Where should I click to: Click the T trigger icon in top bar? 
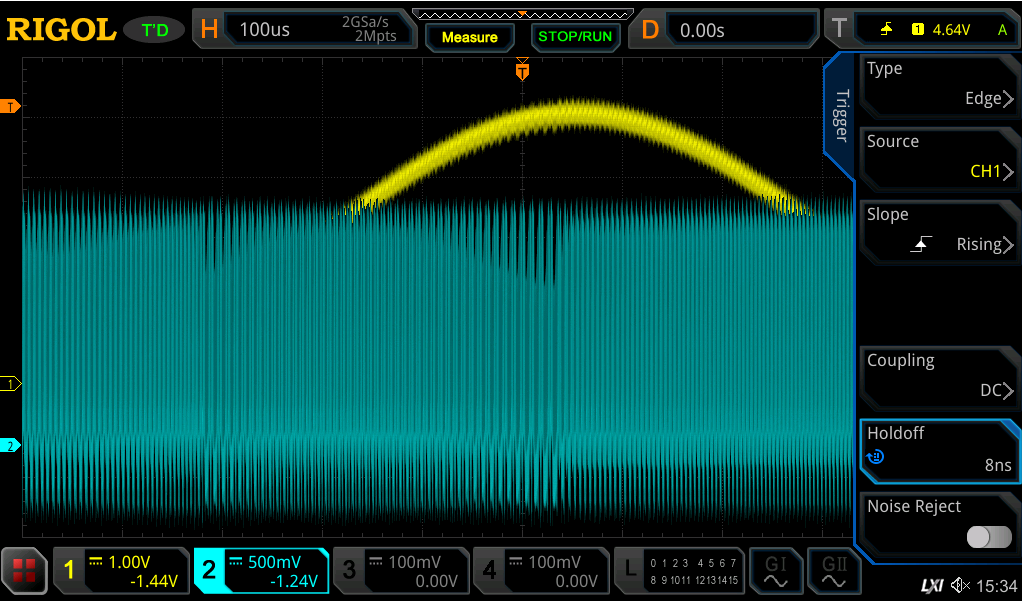coord(839,29)
